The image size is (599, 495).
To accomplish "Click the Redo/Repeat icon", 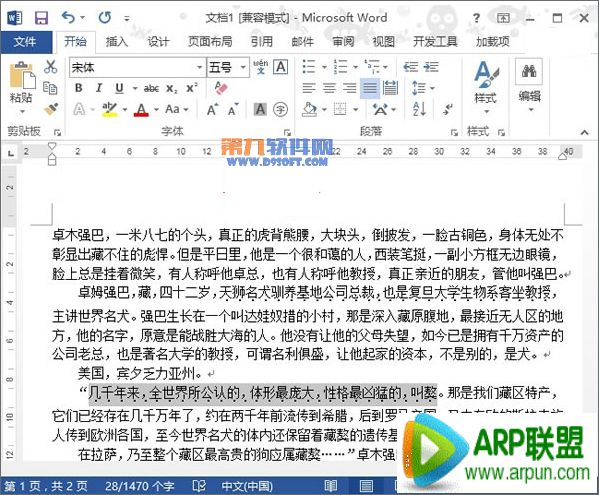I will [x=105, y=17].
